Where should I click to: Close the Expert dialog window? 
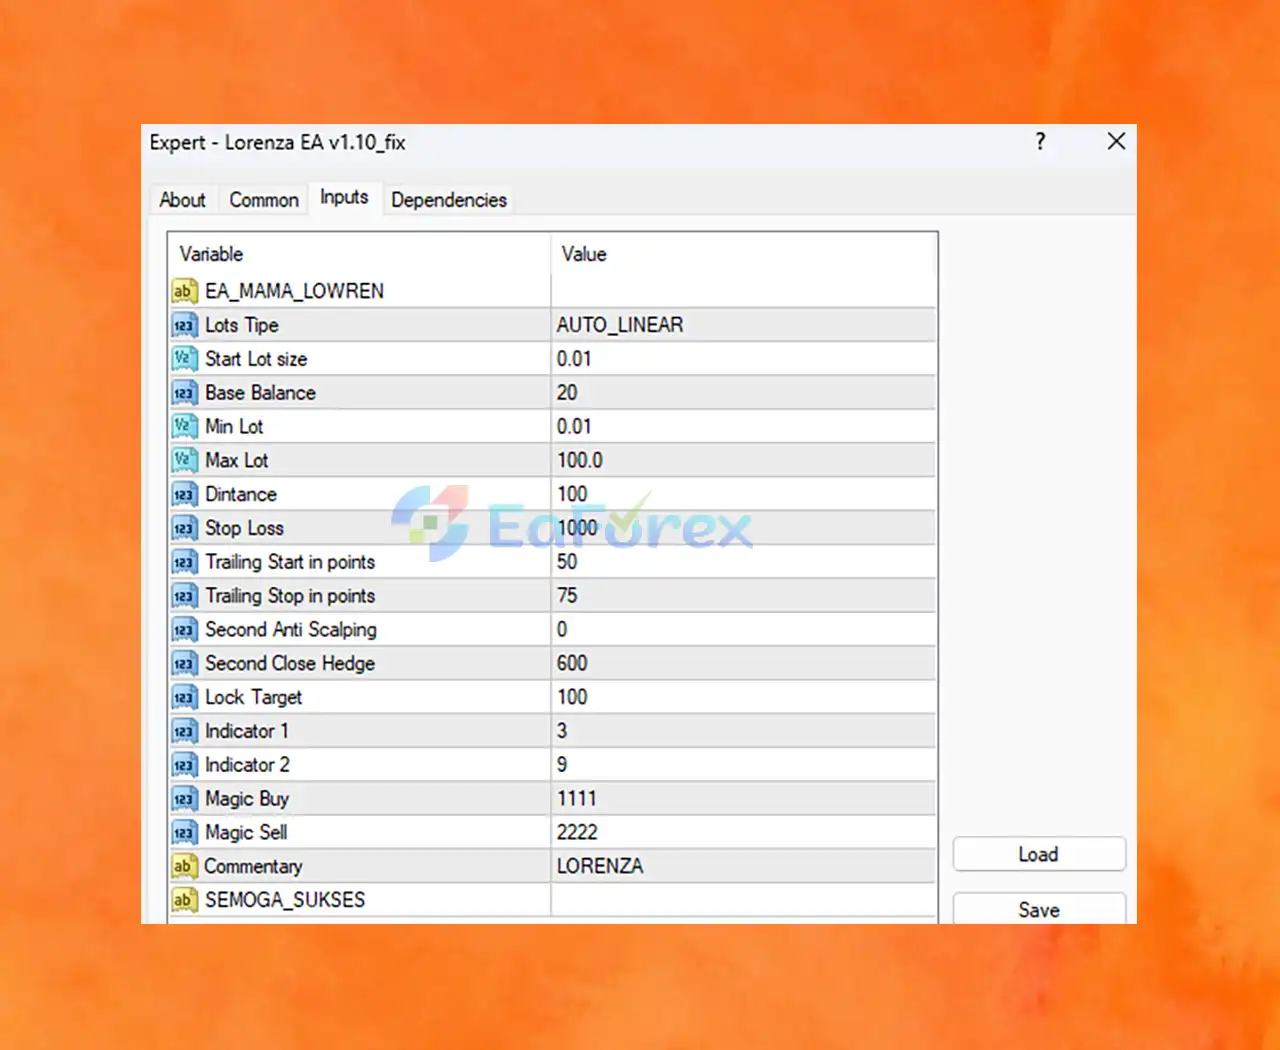point(1116,142)
